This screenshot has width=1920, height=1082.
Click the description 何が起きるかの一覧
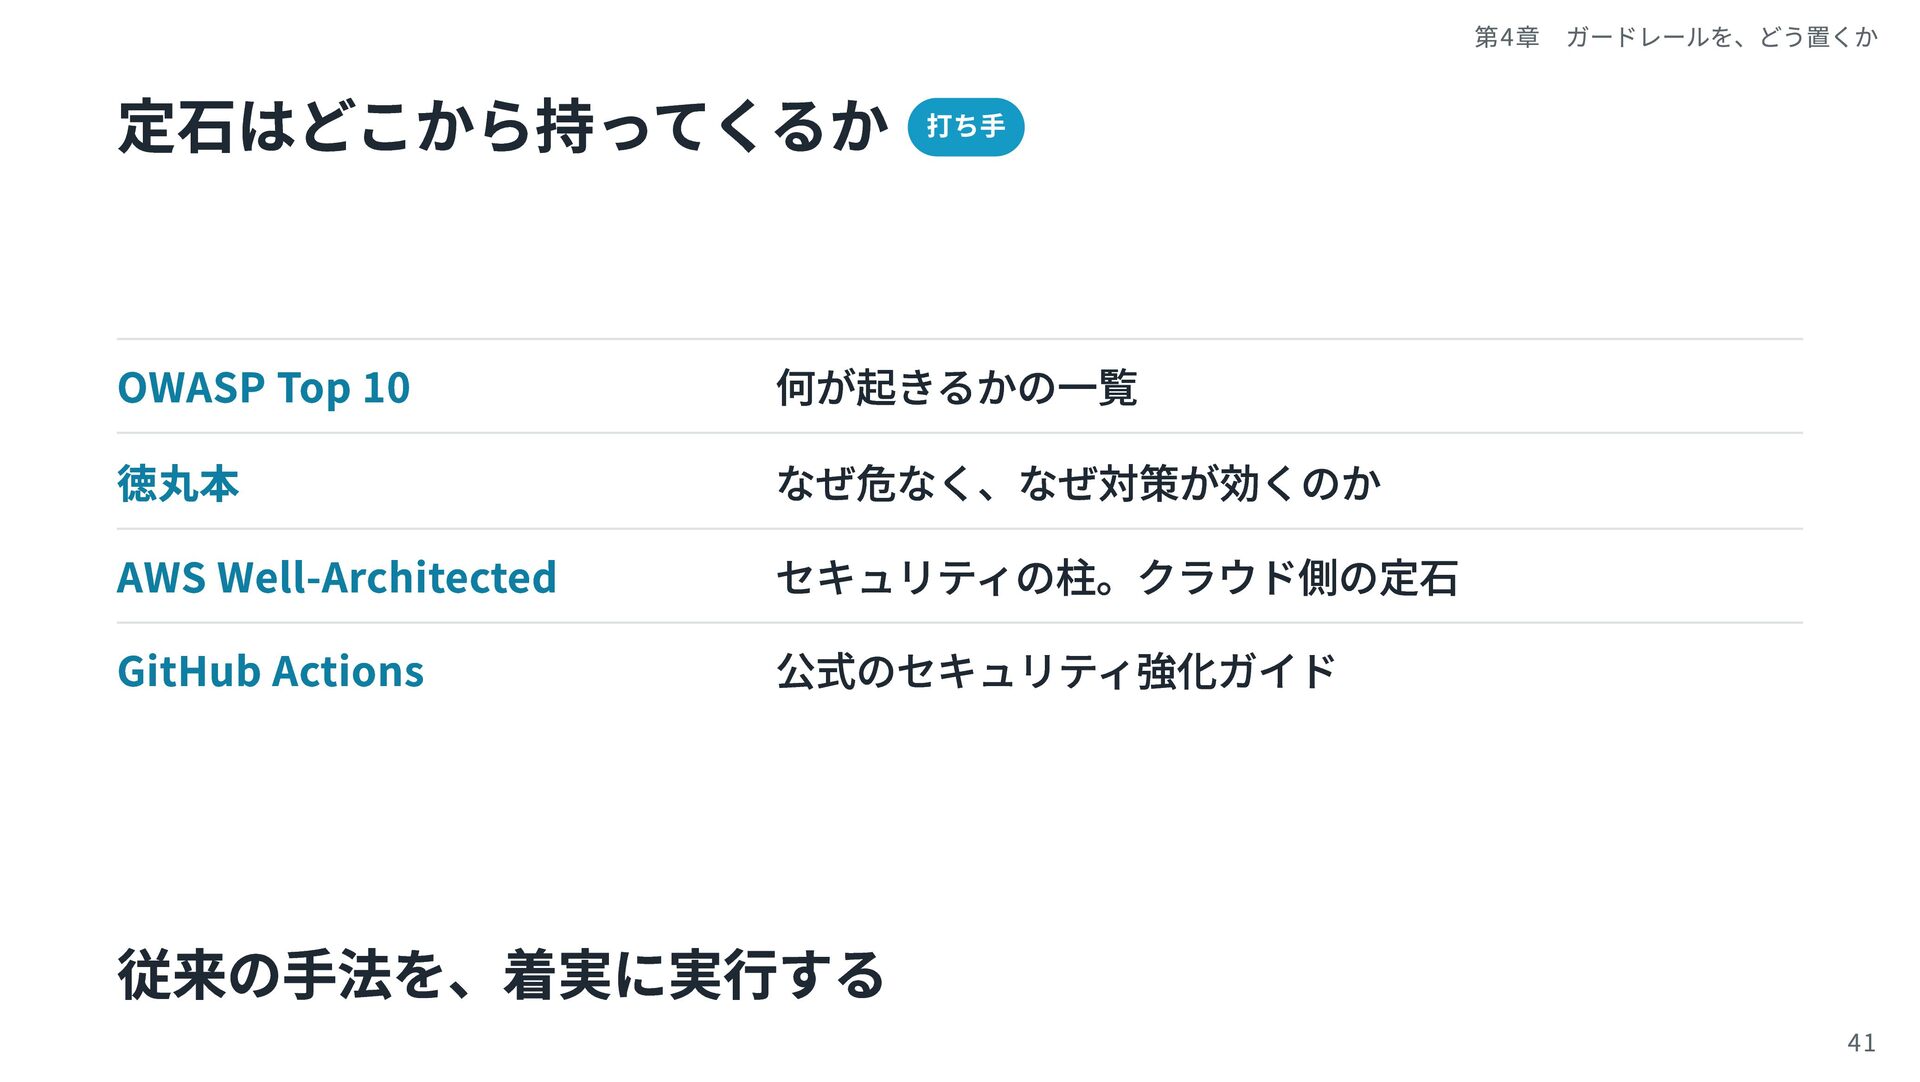957,388
